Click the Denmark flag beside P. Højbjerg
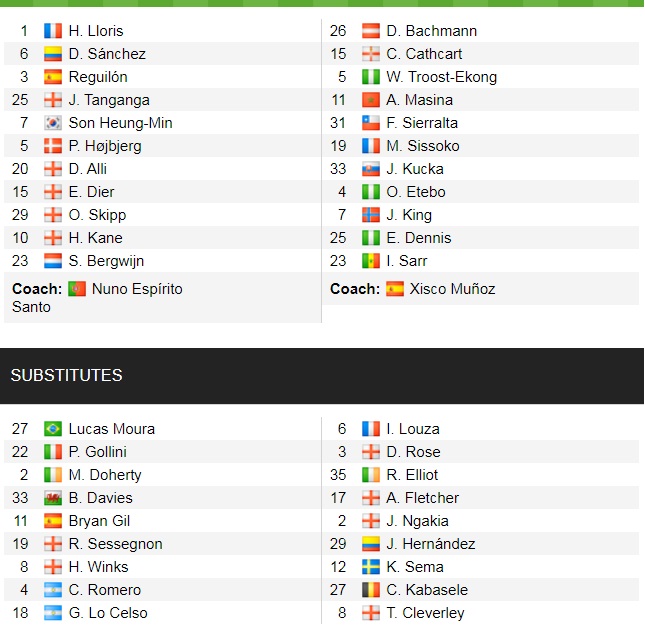The image size is (645, 634). [53, 146]
